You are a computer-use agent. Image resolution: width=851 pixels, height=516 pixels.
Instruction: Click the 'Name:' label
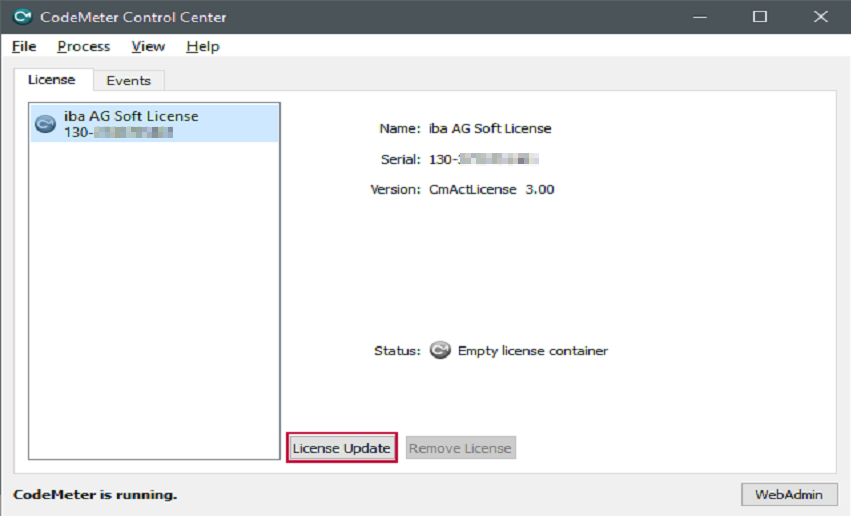400,129
